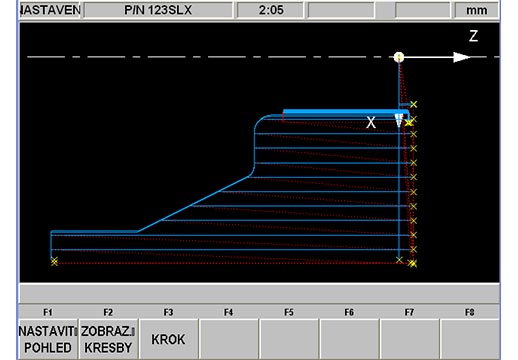This screenshot has height=360, width=518.
Task: Click the F3 key label
Action: (168, 312)
